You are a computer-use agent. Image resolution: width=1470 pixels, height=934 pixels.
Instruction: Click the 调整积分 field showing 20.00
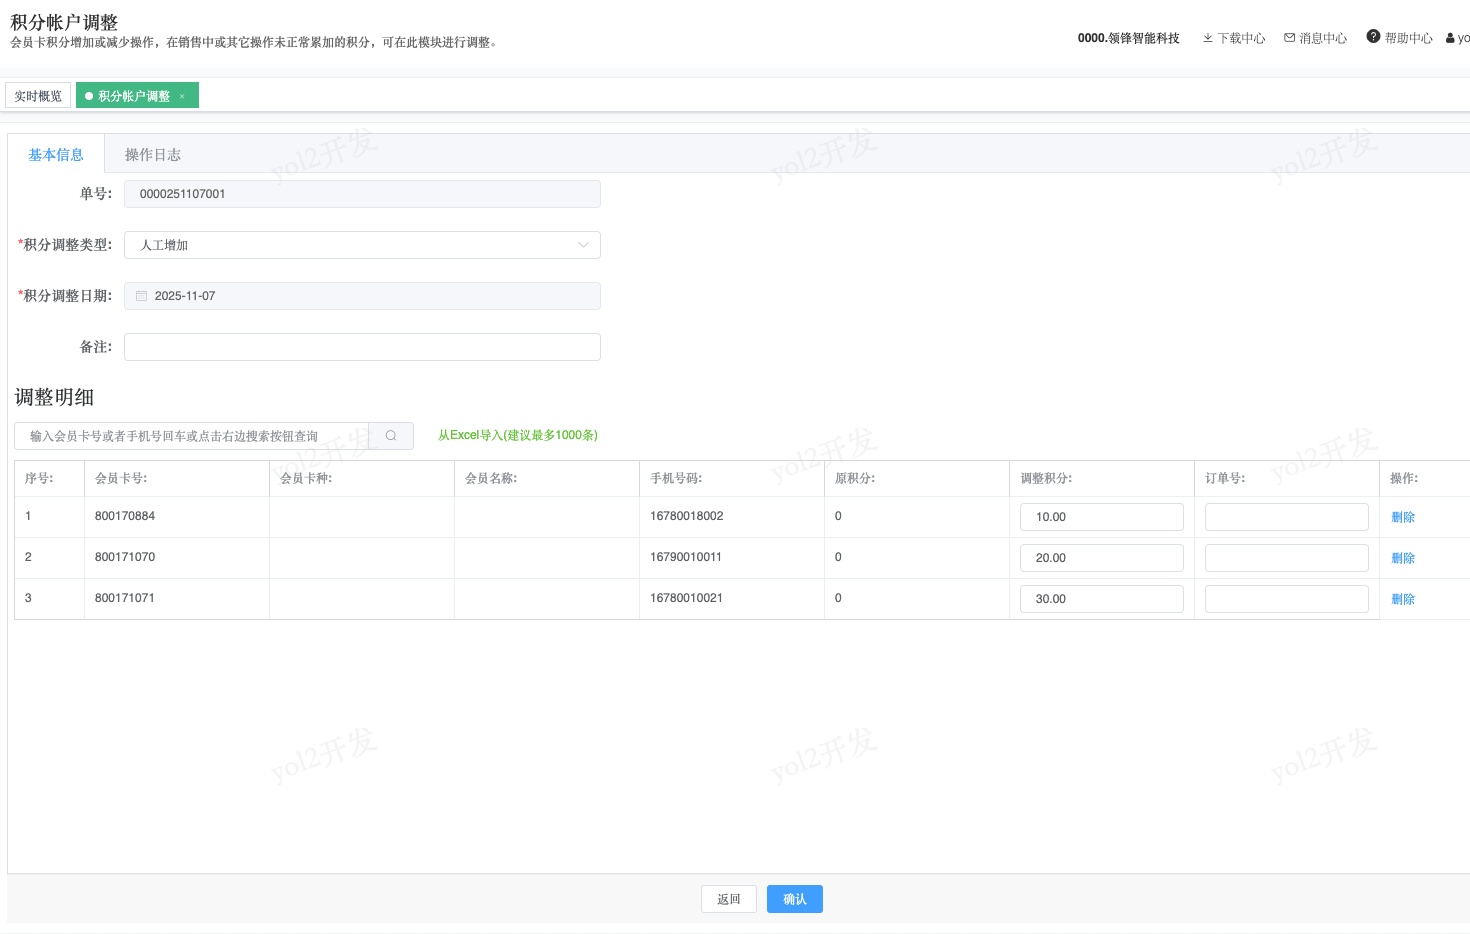click(x=1102, y=558)
